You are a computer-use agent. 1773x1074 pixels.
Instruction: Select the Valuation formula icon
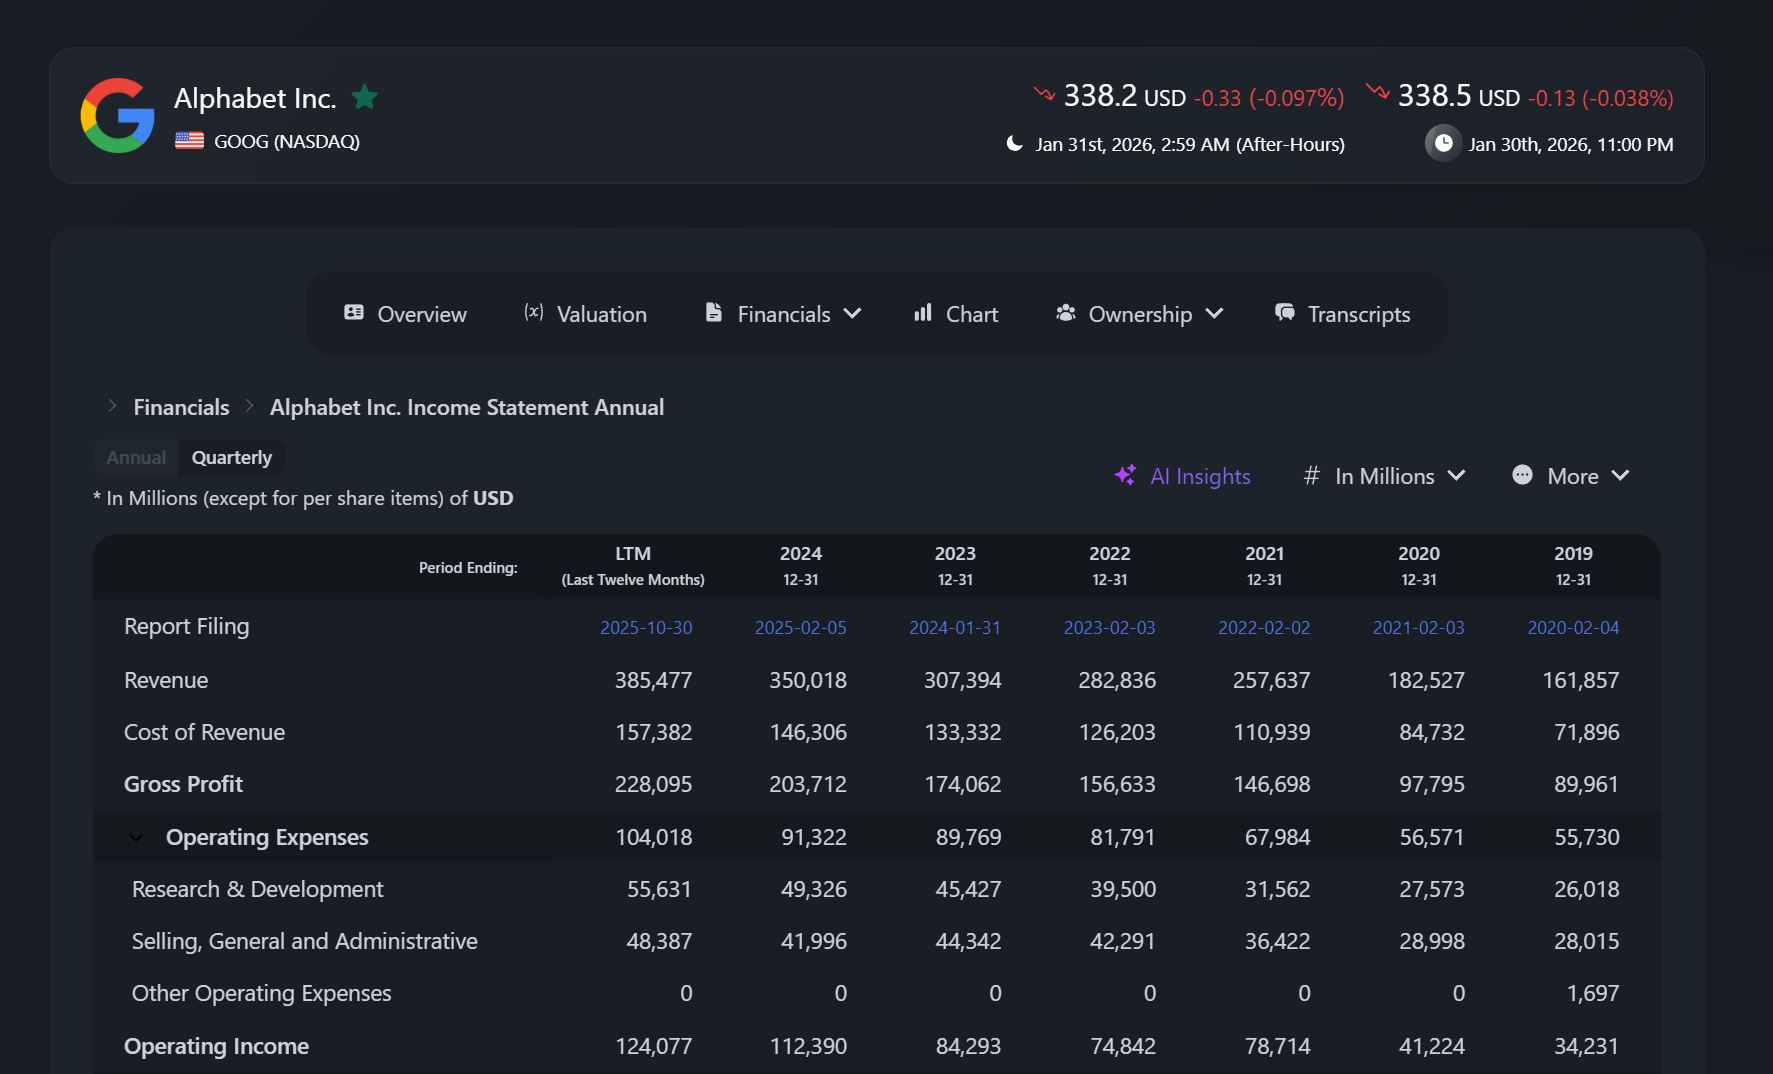(534, 312)
